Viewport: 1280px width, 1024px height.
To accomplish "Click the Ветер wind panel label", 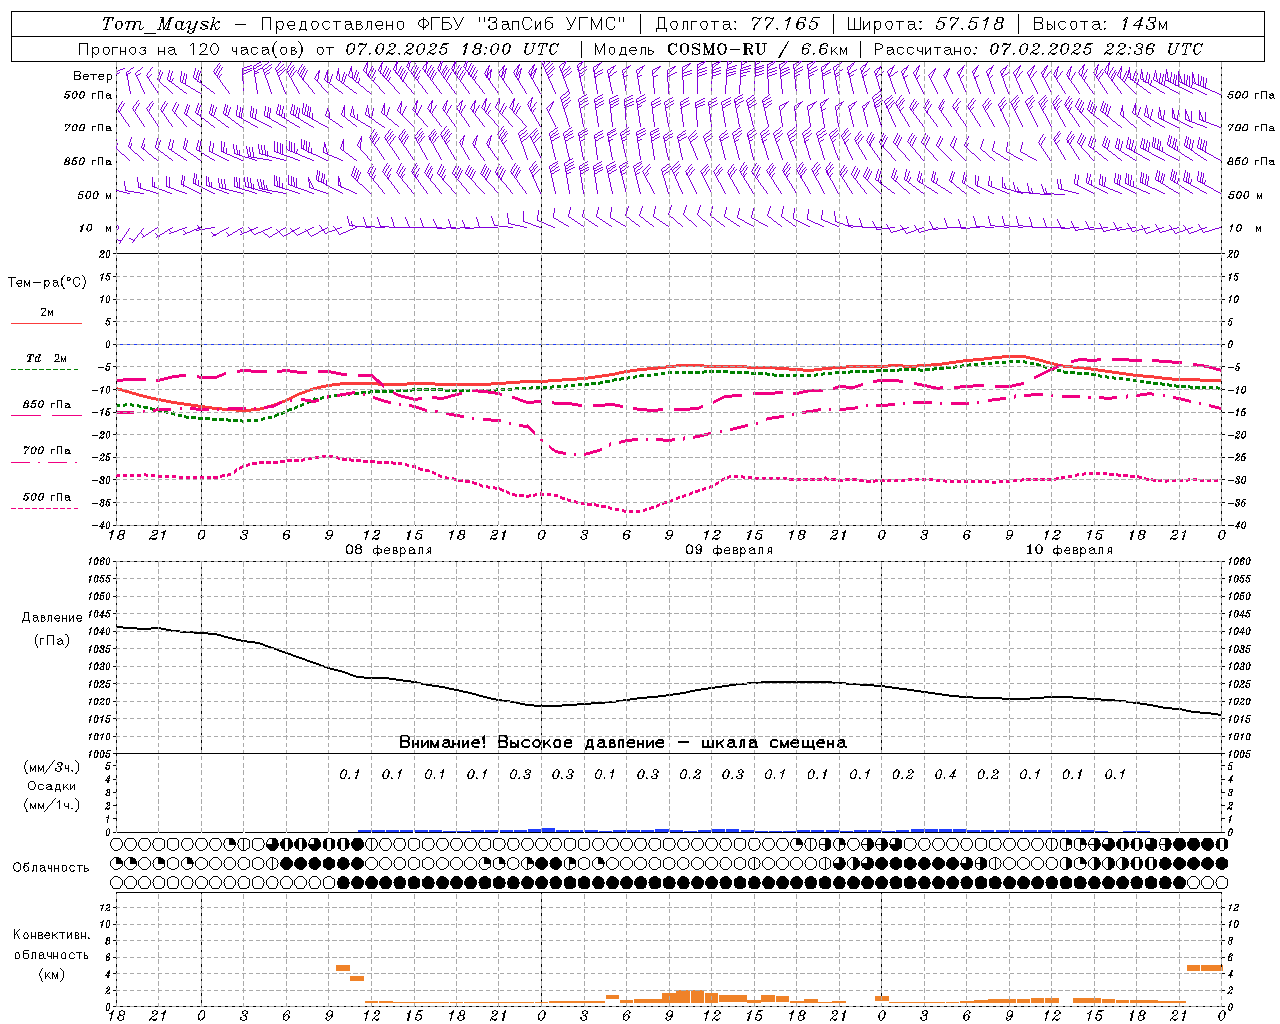I will 93,76.
